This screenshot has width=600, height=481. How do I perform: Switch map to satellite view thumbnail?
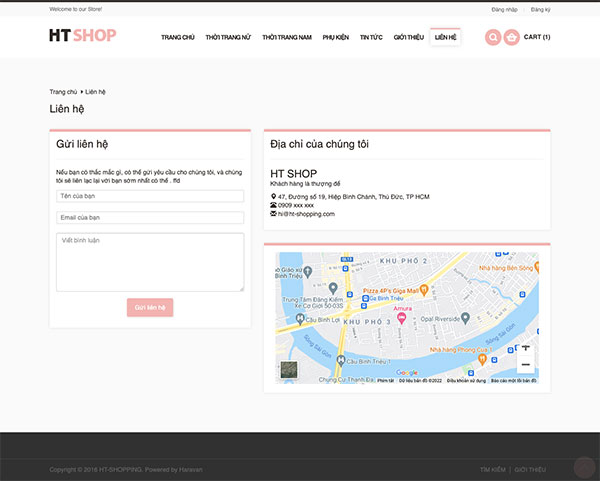click(289, 370)
